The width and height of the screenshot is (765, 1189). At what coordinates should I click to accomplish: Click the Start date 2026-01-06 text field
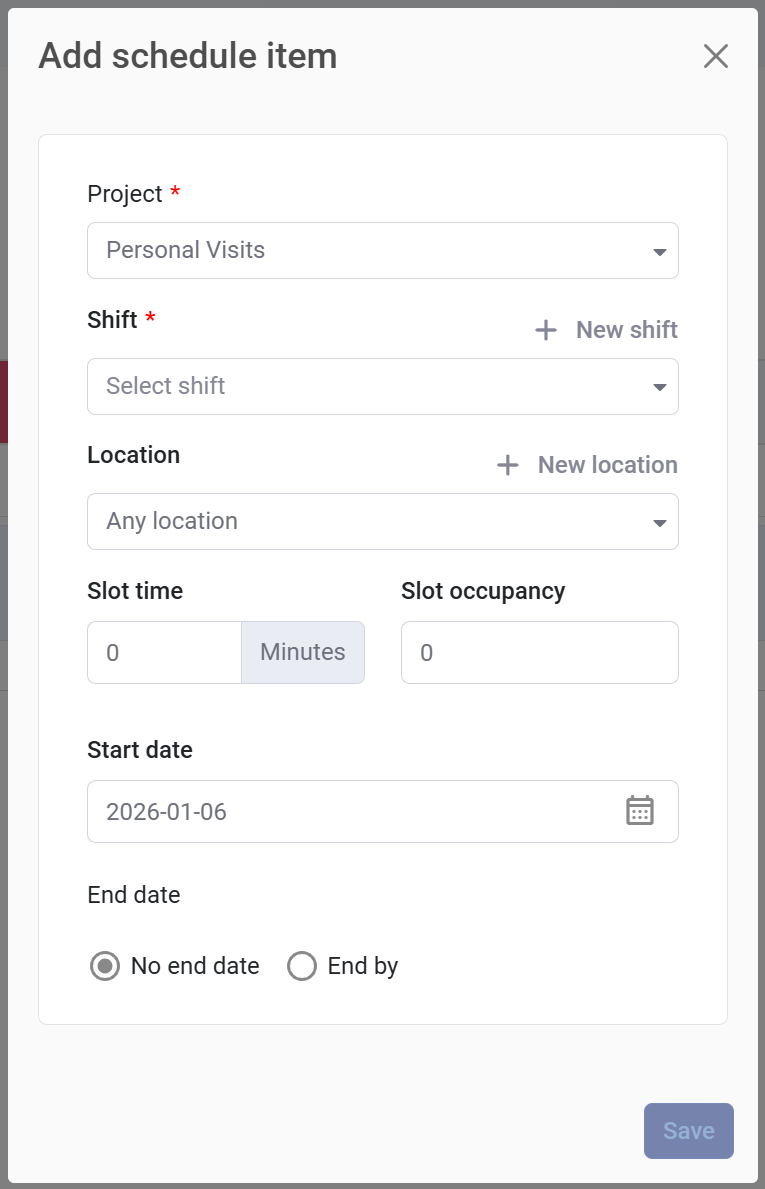350,811
